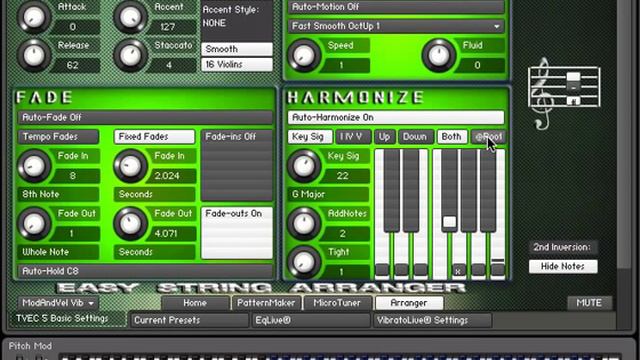
Task: Adjust the Fixed Fades Fade In knob
Action: [x=130, y=166]
